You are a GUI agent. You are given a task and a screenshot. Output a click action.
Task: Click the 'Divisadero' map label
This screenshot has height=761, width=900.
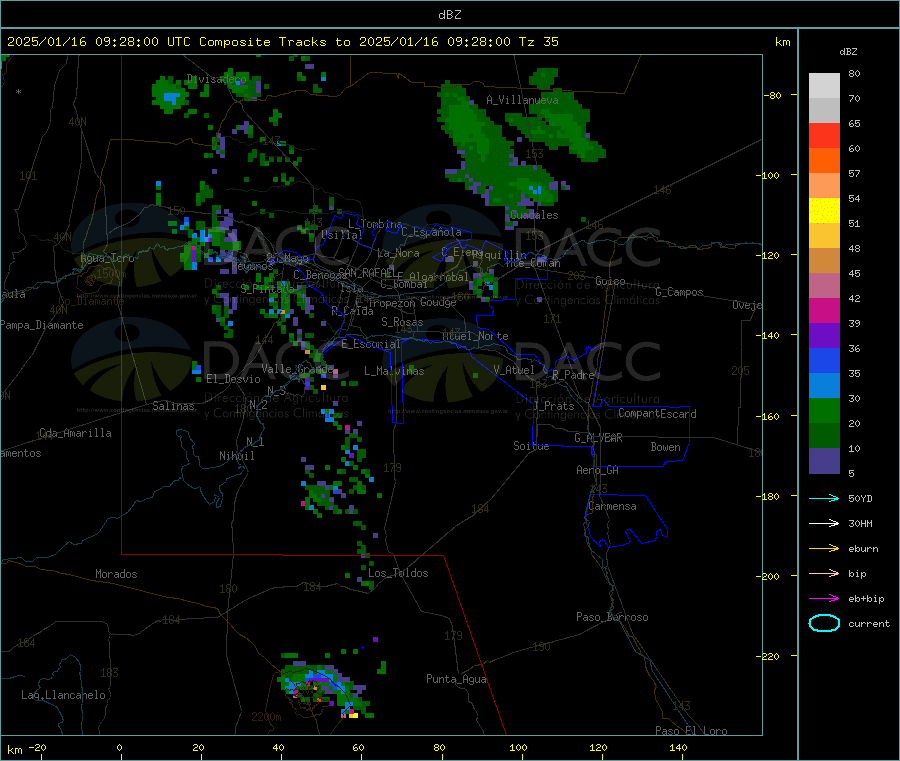click(x=216, y=79)
